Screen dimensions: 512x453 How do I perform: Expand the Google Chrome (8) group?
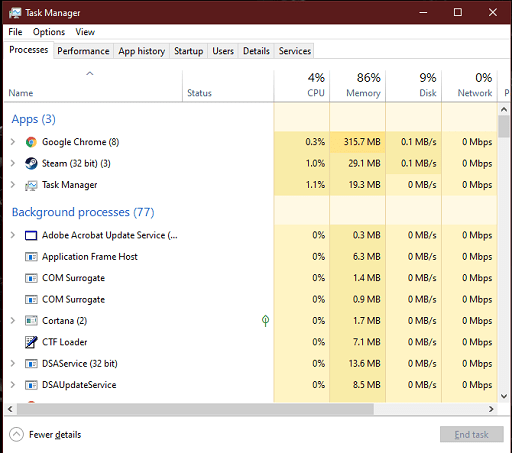click(x=13, y=142)
